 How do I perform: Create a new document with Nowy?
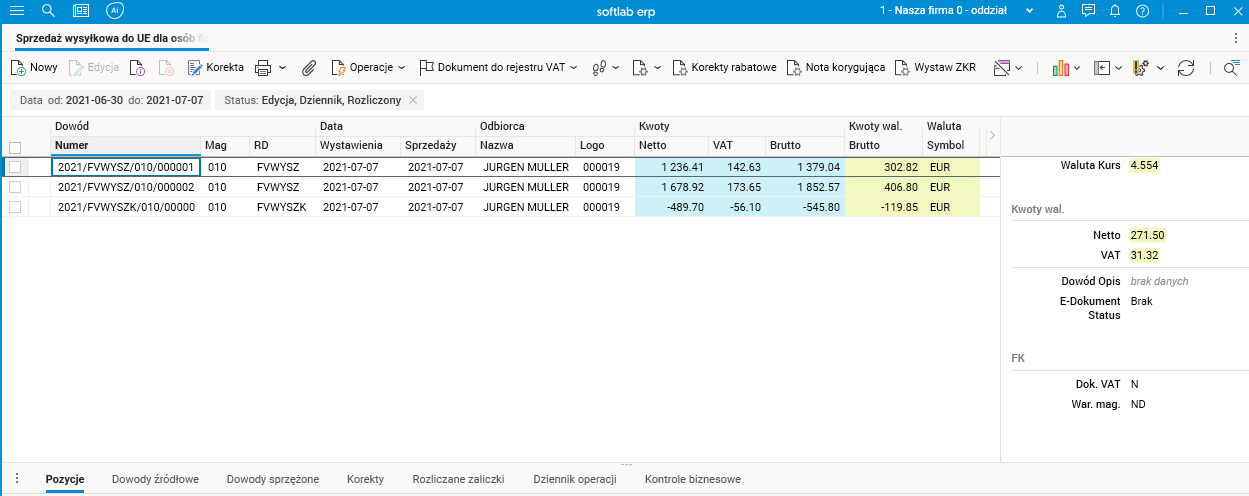[34, 68]
